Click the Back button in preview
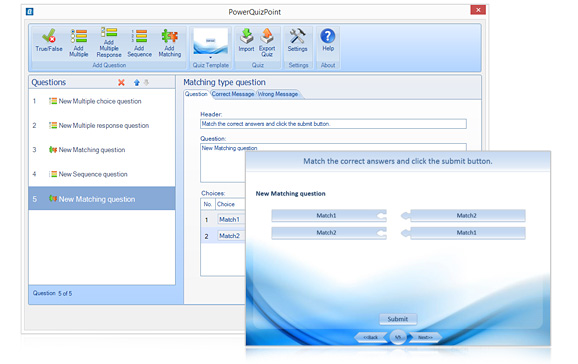 click(370, 337)
